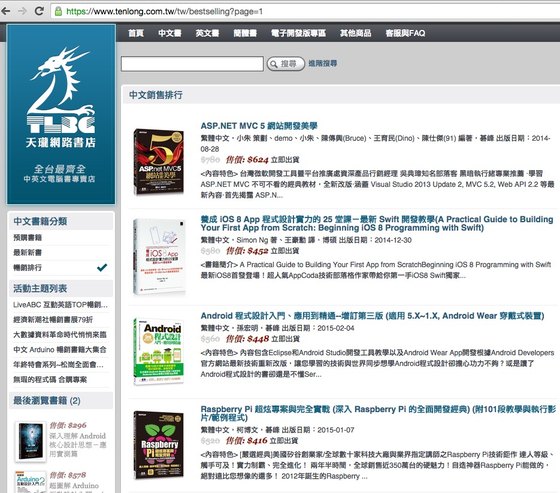This screenshot has height=493, width=560.
Task: Click the browser forward arrow
Action: coord(22,11)
